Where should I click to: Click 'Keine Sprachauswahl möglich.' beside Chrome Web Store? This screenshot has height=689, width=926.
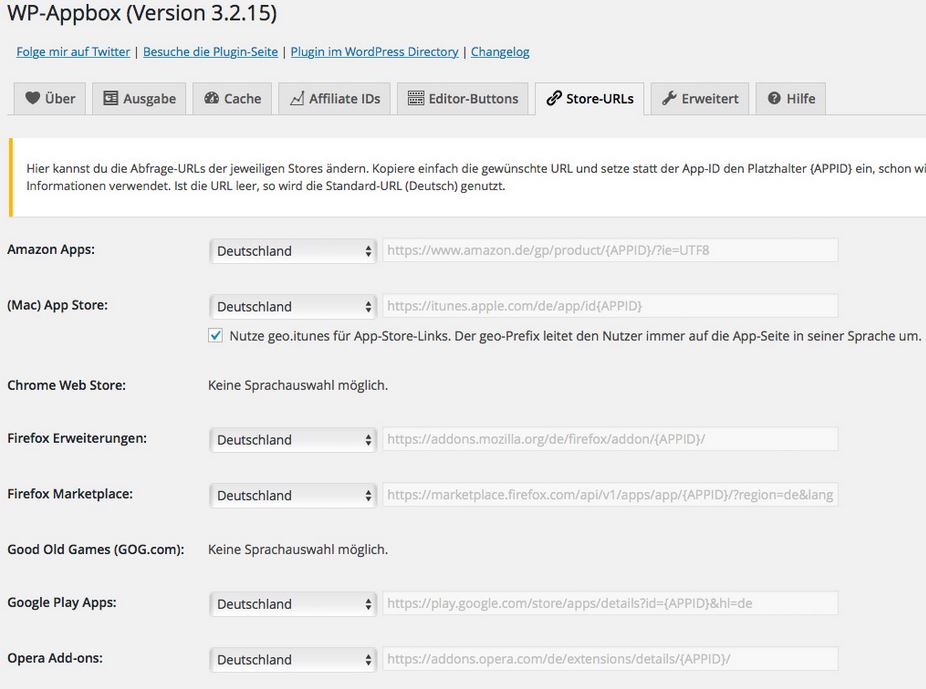click(x=298, y=386)
